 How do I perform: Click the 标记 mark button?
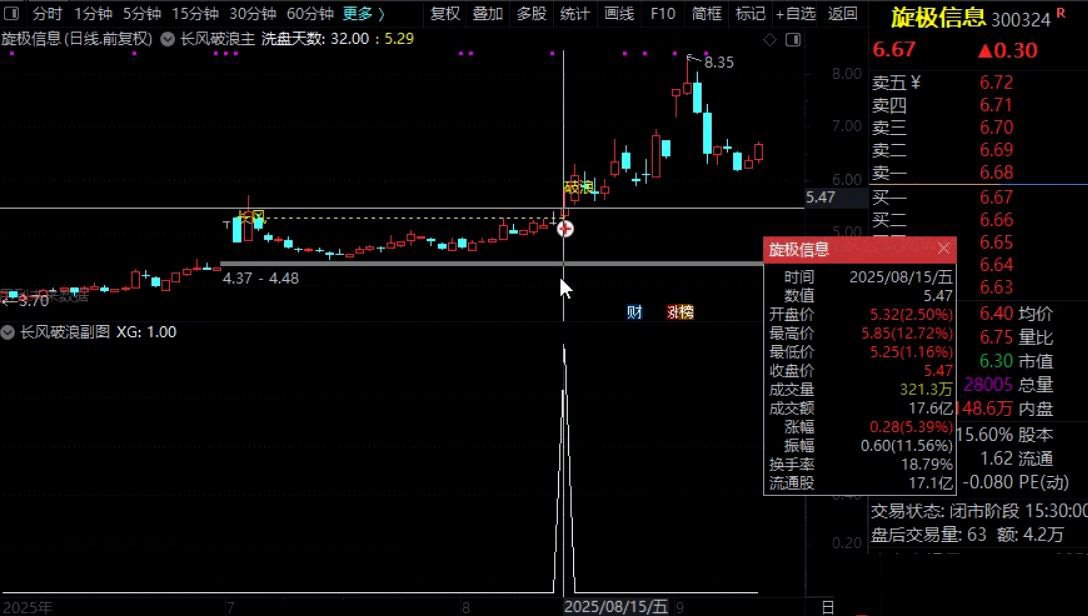click(x=750, y=13)
